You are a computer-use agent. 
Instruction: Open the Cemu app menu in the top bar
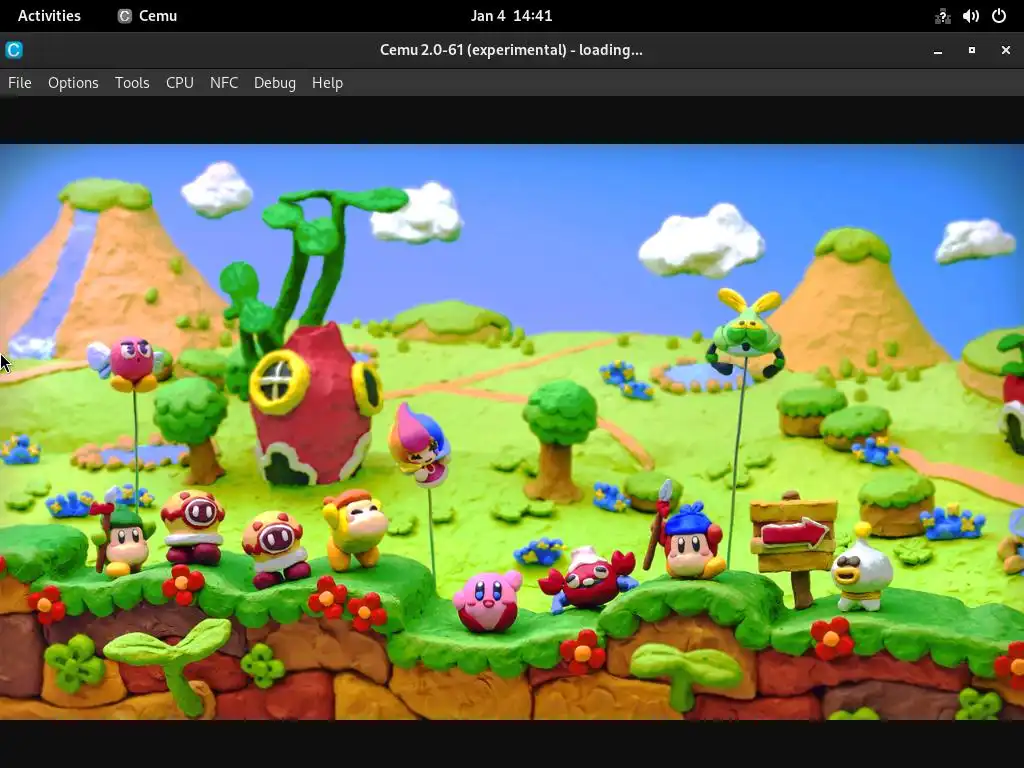[x=148, y=16]
